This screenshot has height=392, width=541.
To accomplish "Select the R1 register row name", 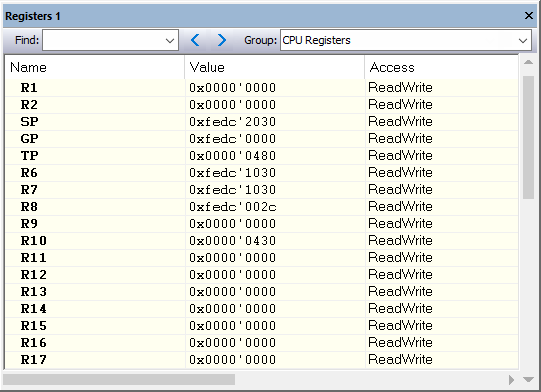I will 29,88.
